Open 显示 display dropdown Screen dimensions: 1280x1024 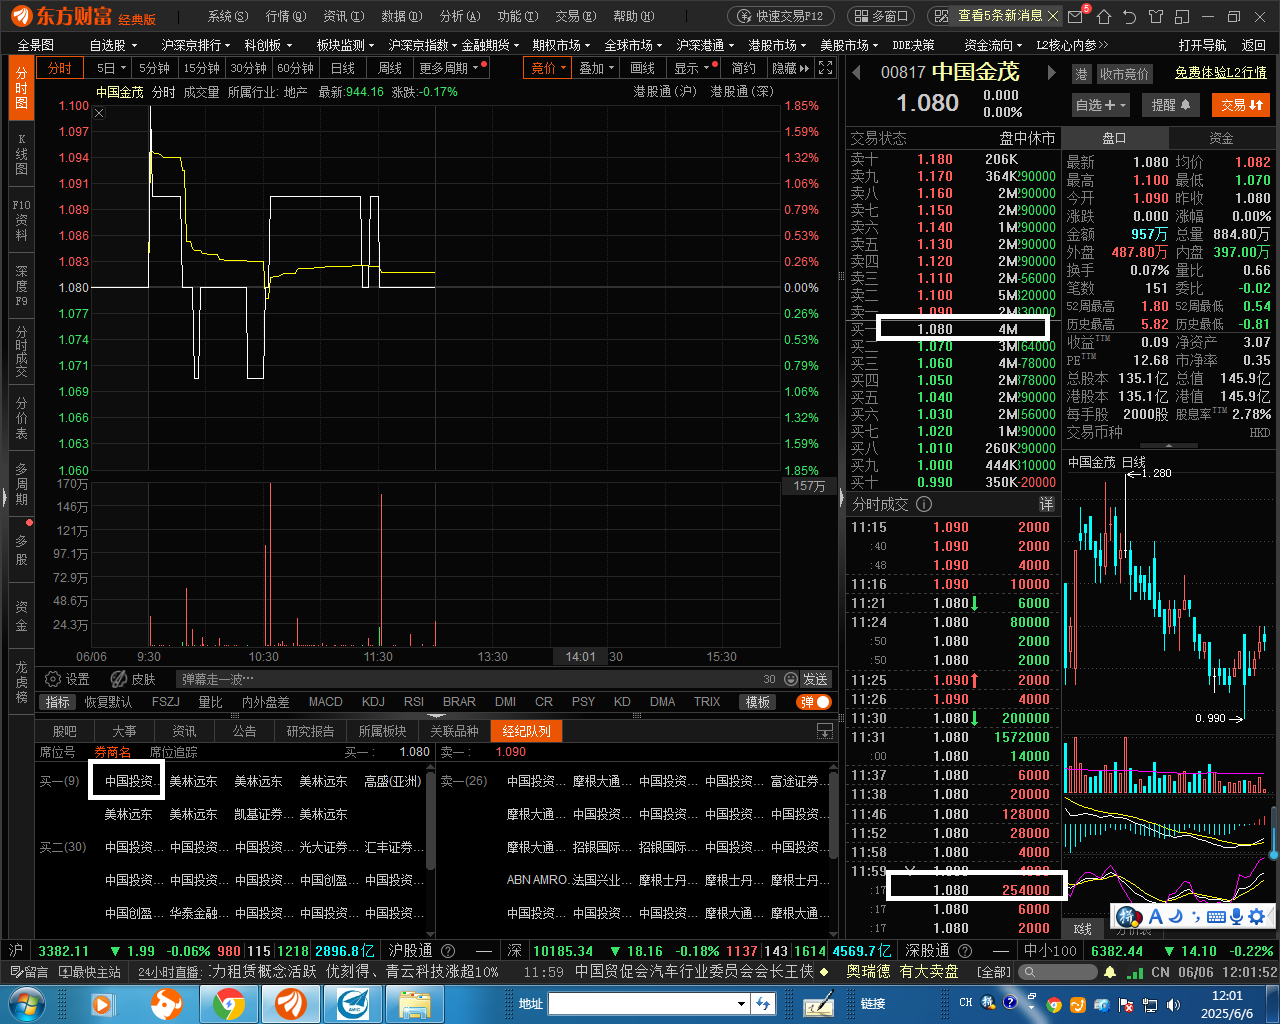693,68
